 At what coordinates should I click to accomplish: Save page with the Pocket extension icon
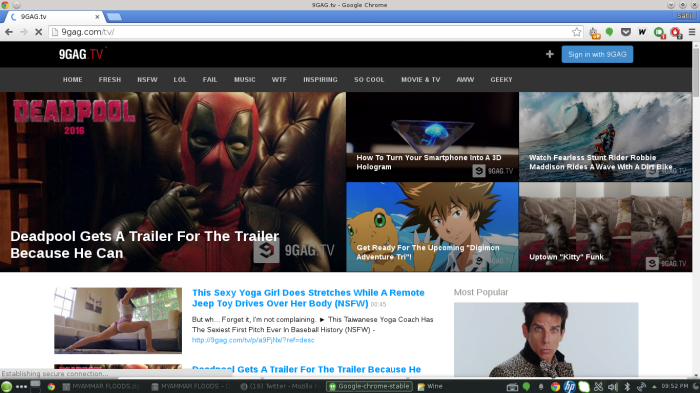626,32
